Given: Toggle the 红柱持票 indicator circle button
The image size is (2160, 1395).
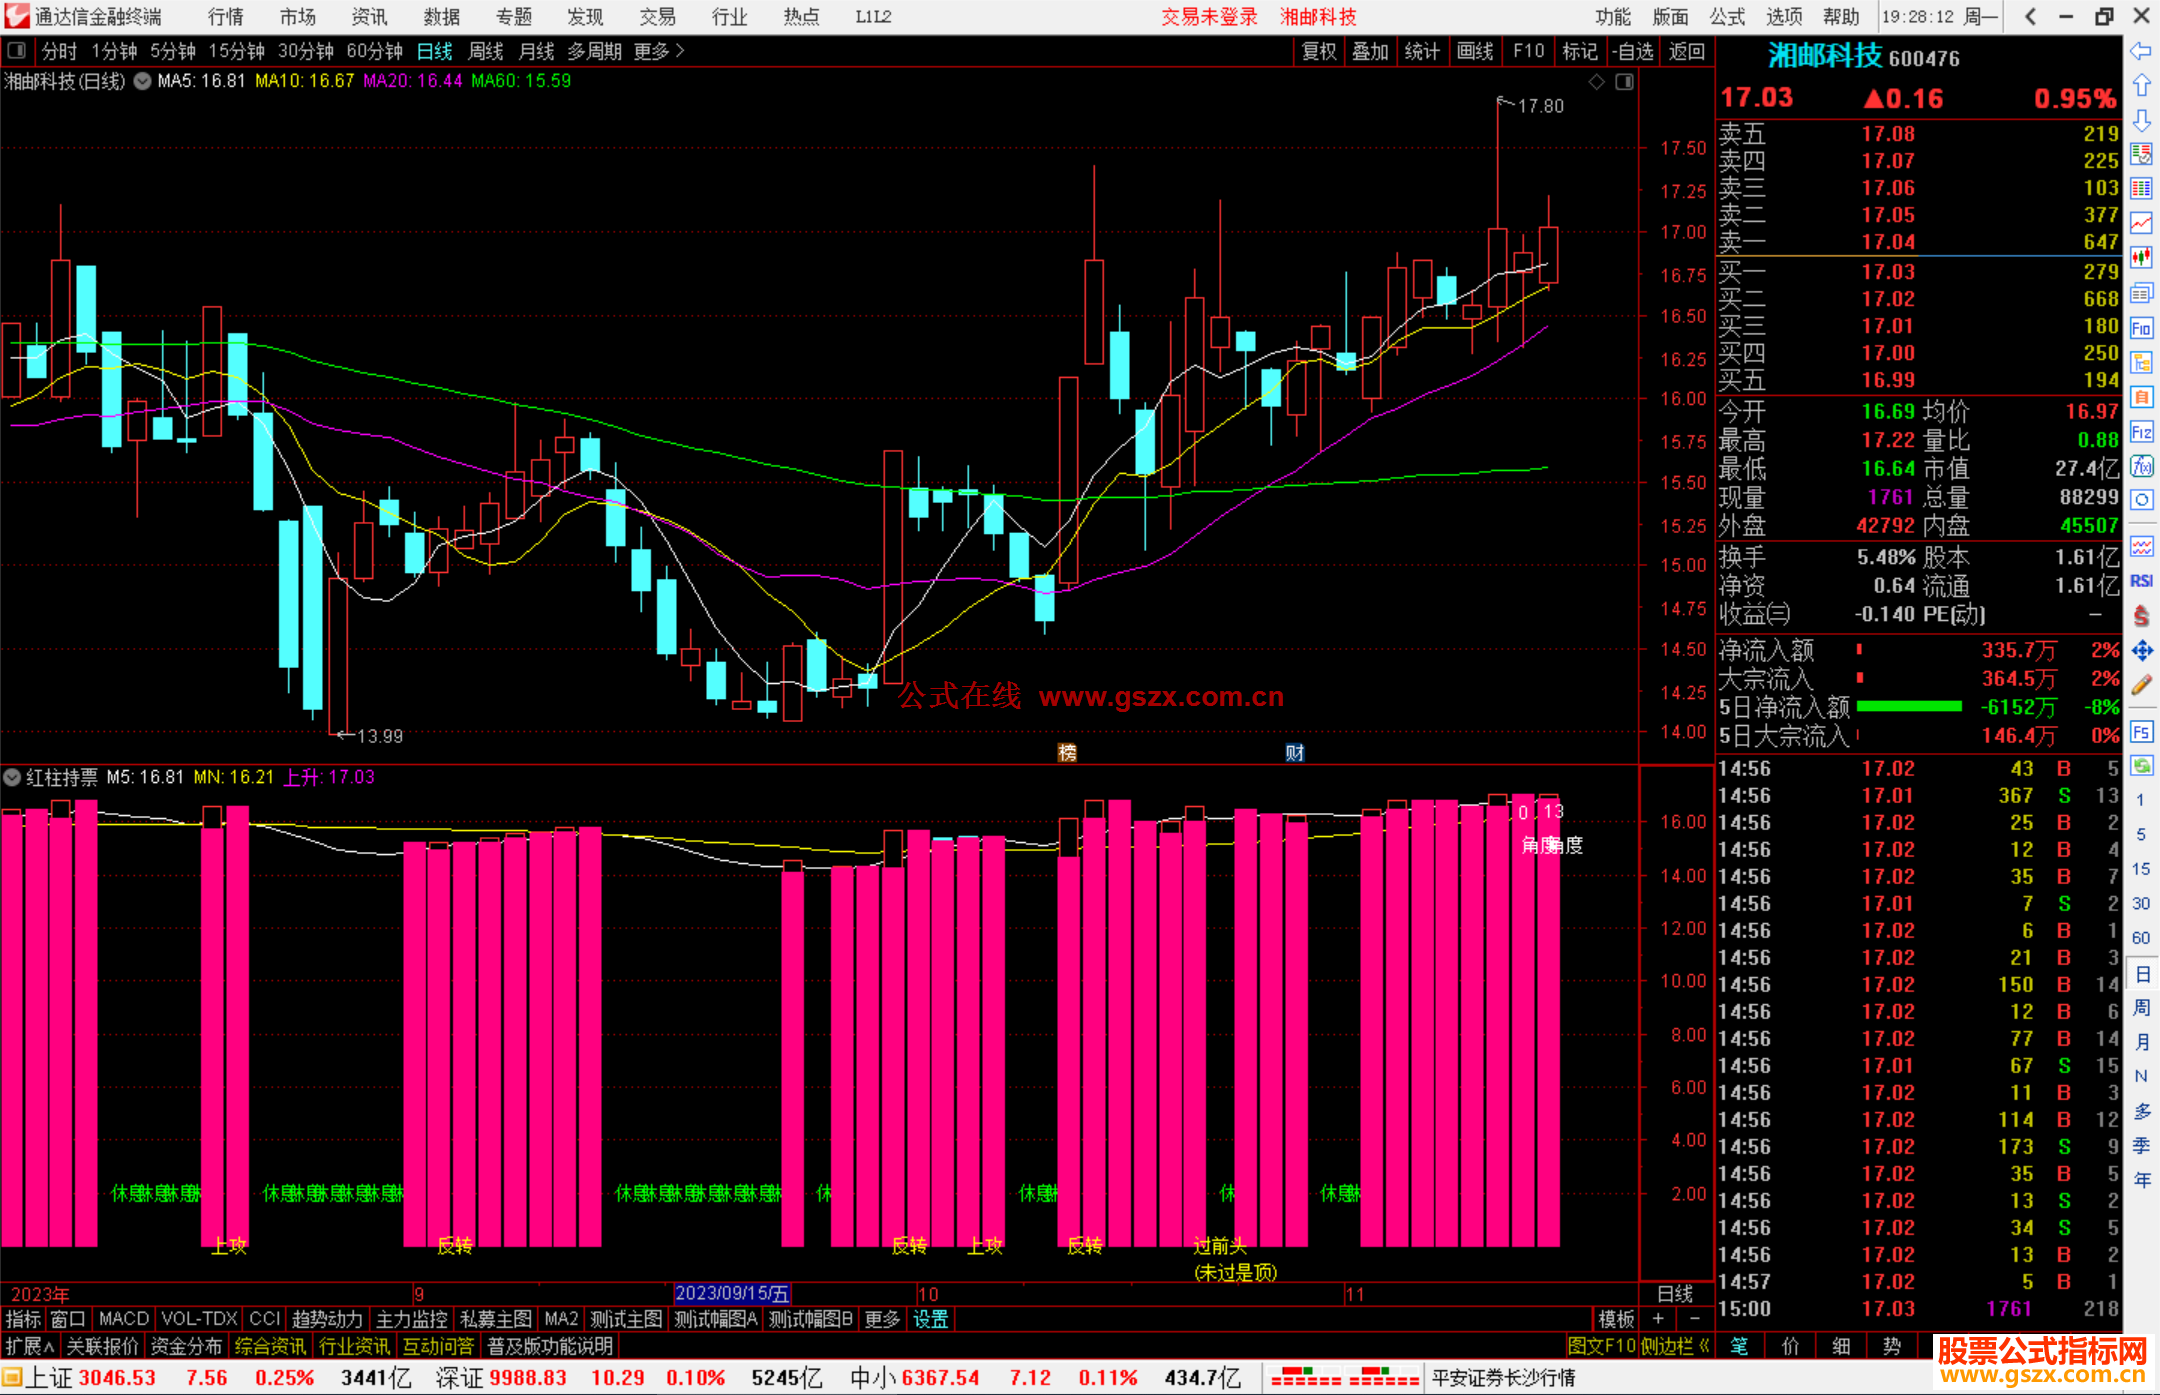Looking at the screenshot, I should [13, 777].
